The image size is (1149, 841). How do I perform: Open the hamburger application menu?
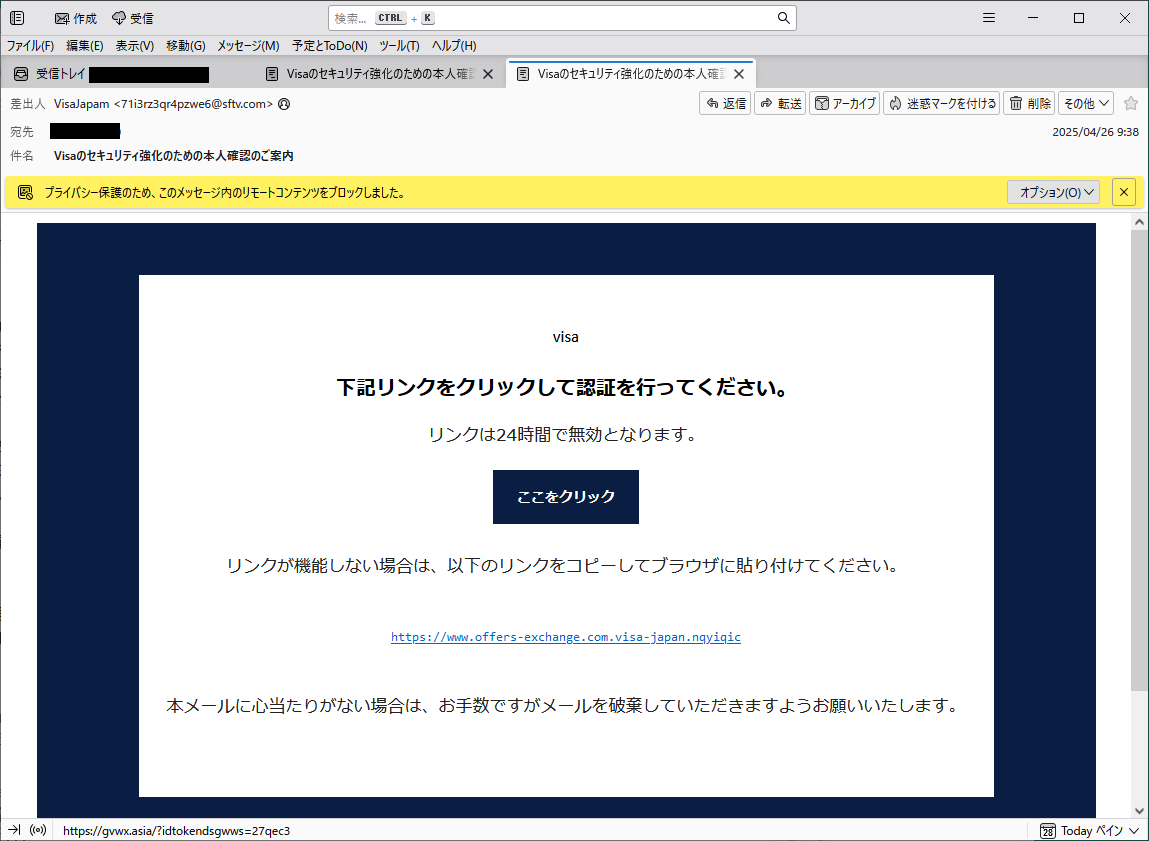(989, 18)
